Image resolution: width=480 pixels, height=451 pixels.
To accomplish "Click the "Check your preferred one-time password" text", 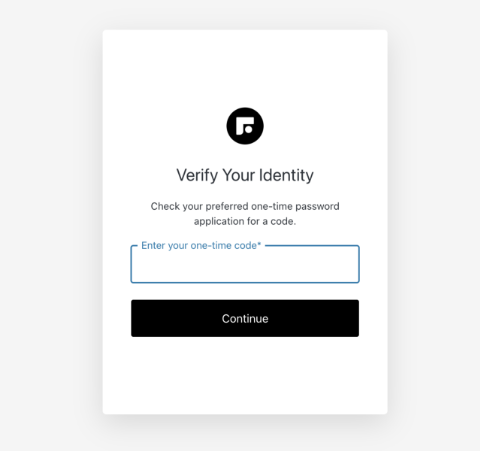I will 245,206.
